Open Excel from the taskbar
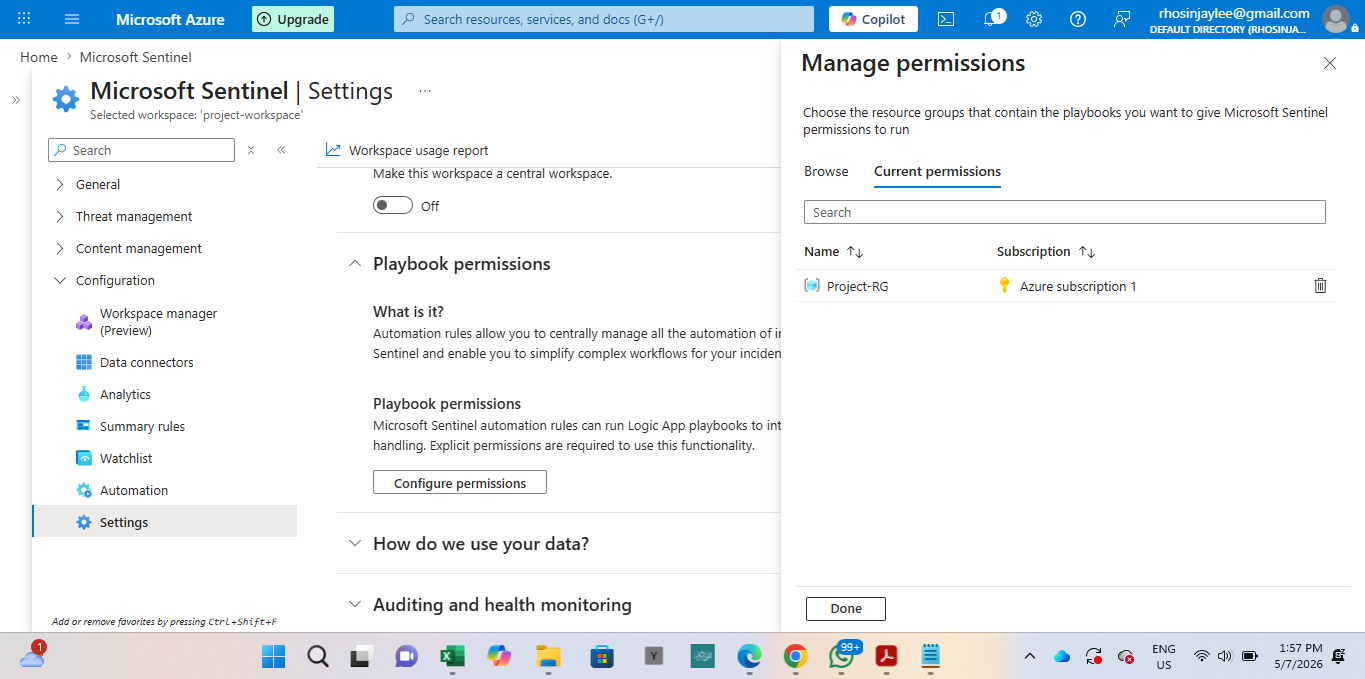Image resolution: width=1365 pixels, height=679 pixels. click(452, 656)
